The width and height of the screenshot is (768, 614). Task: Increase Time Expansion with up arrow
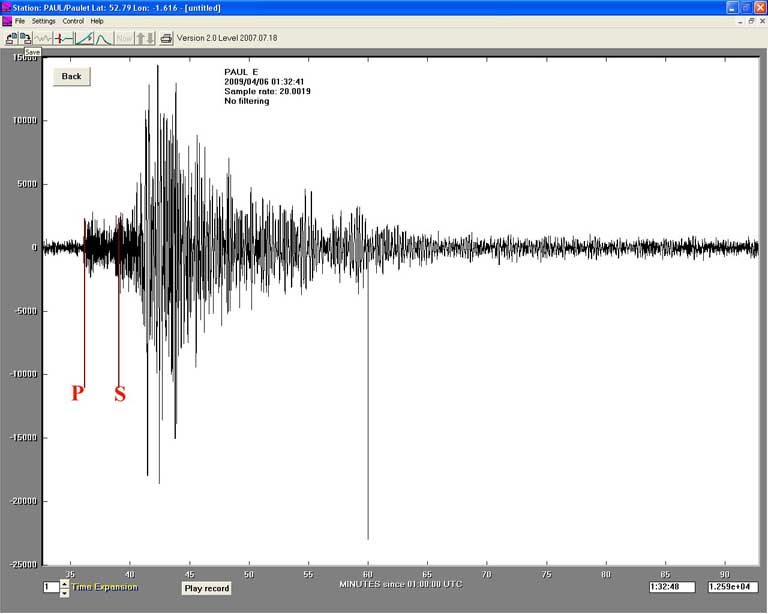[64, 584]
